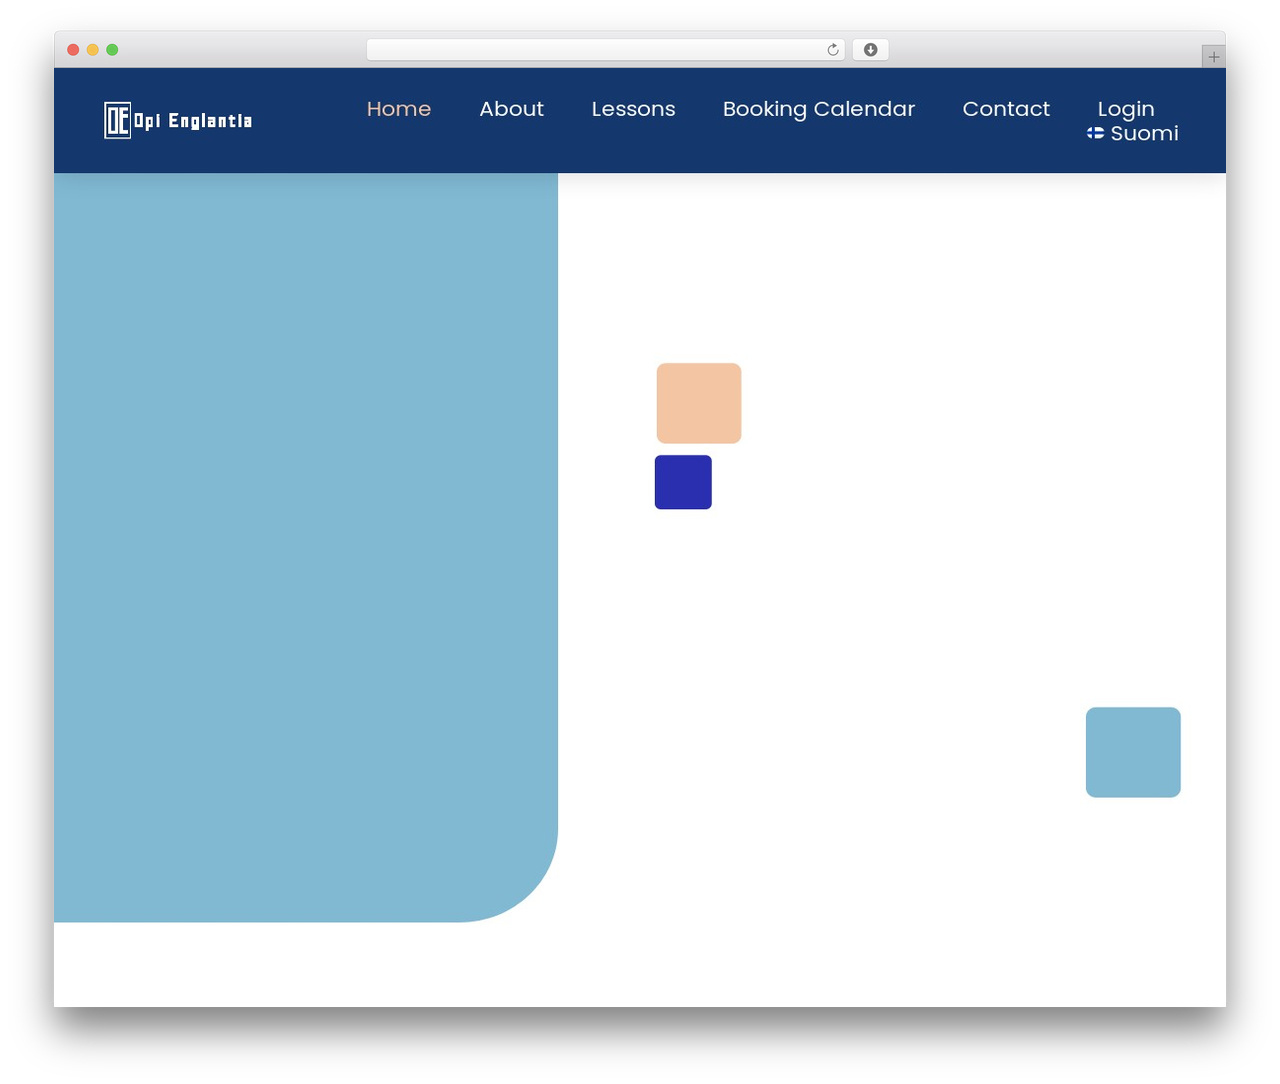1280x1084 pixels.
Task: Click the Opi Englantia logo
Action: tap(178, 120)
